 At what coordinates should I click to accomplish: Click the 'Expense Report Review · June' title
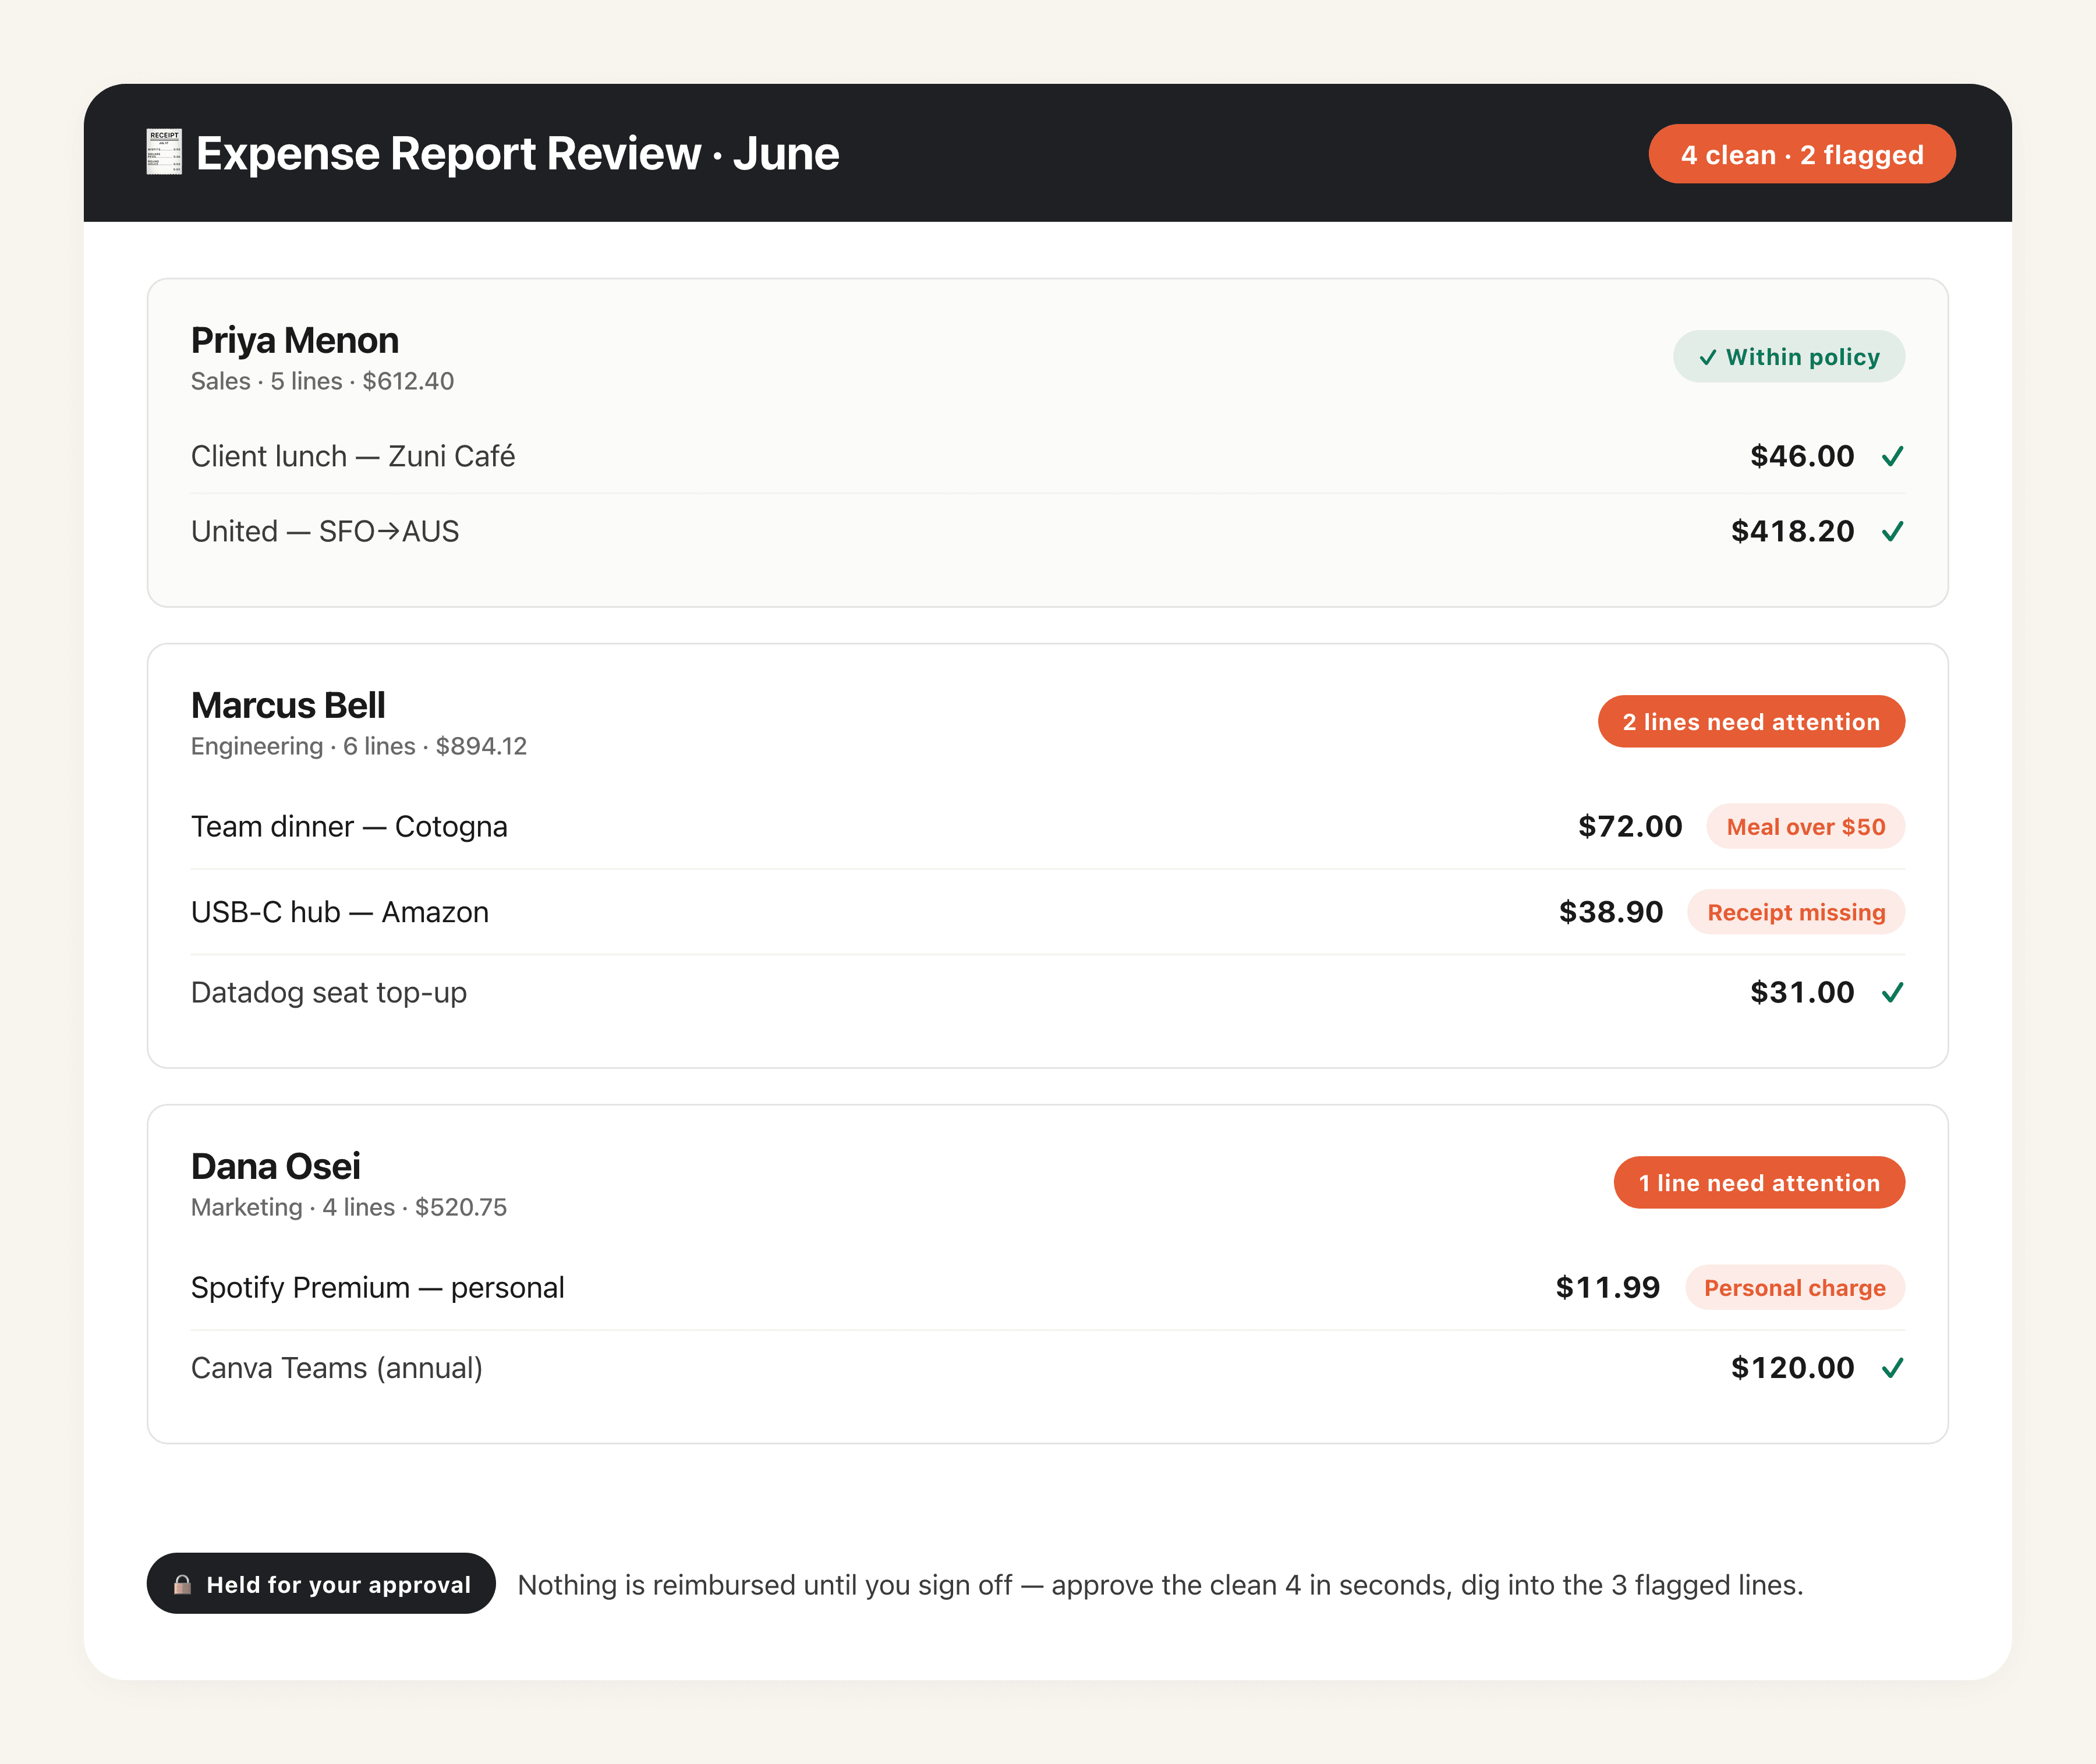[x=518, y=154]
